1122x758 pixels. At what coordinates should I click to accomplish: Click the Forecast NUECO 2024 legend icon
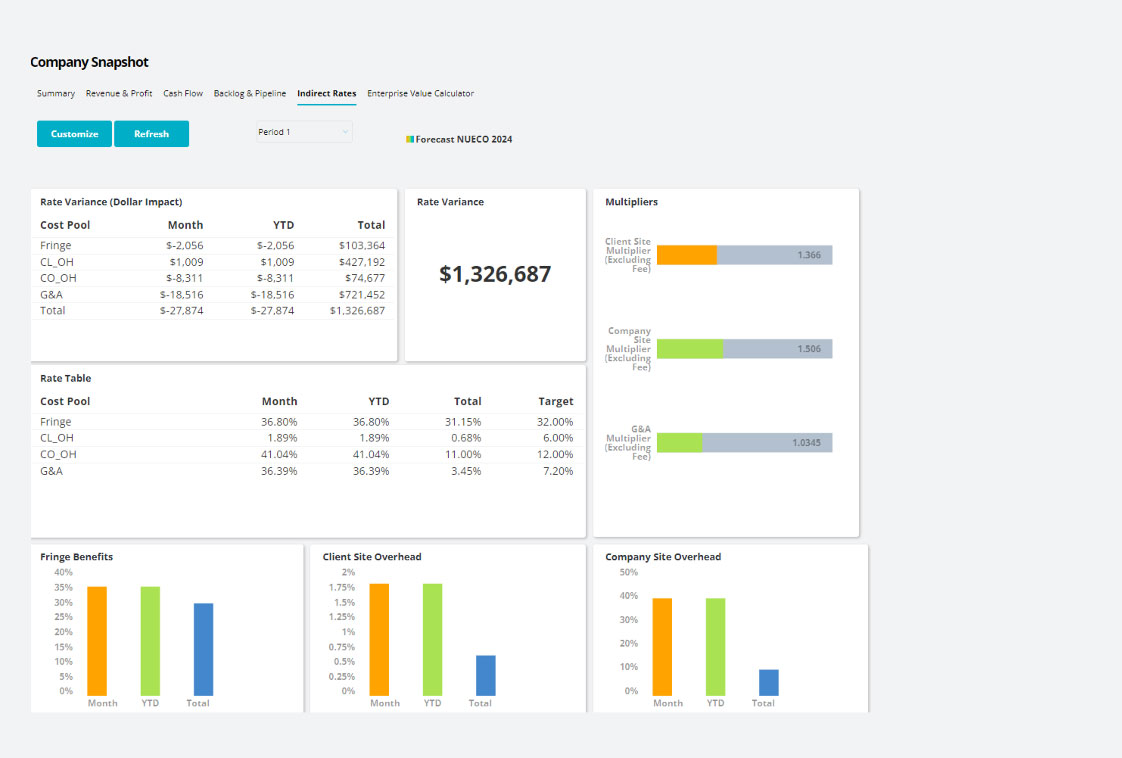point(410,140)
